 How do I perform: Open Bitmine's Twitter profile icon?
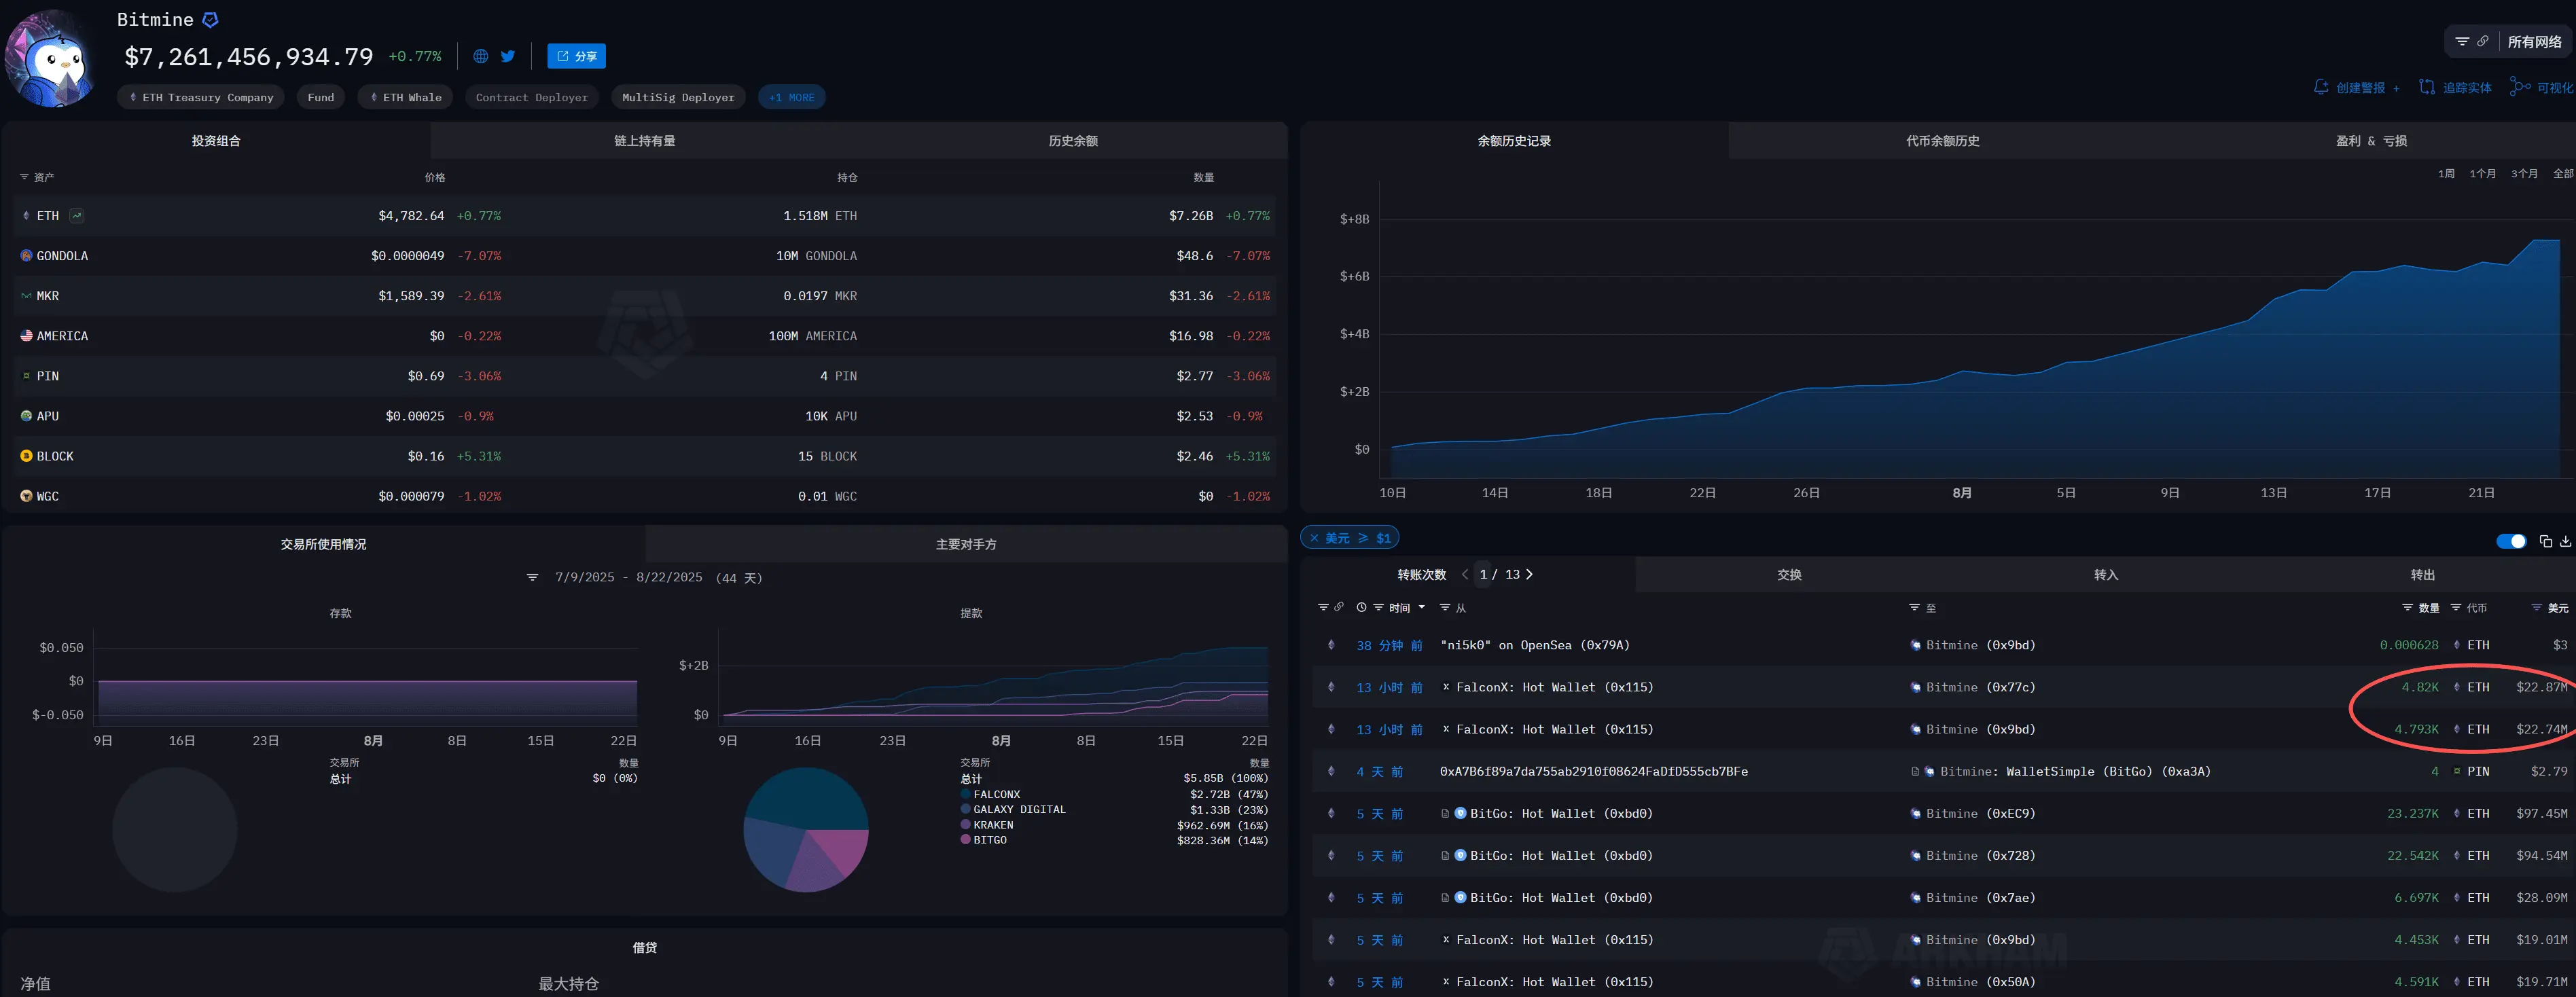point(508,56)
